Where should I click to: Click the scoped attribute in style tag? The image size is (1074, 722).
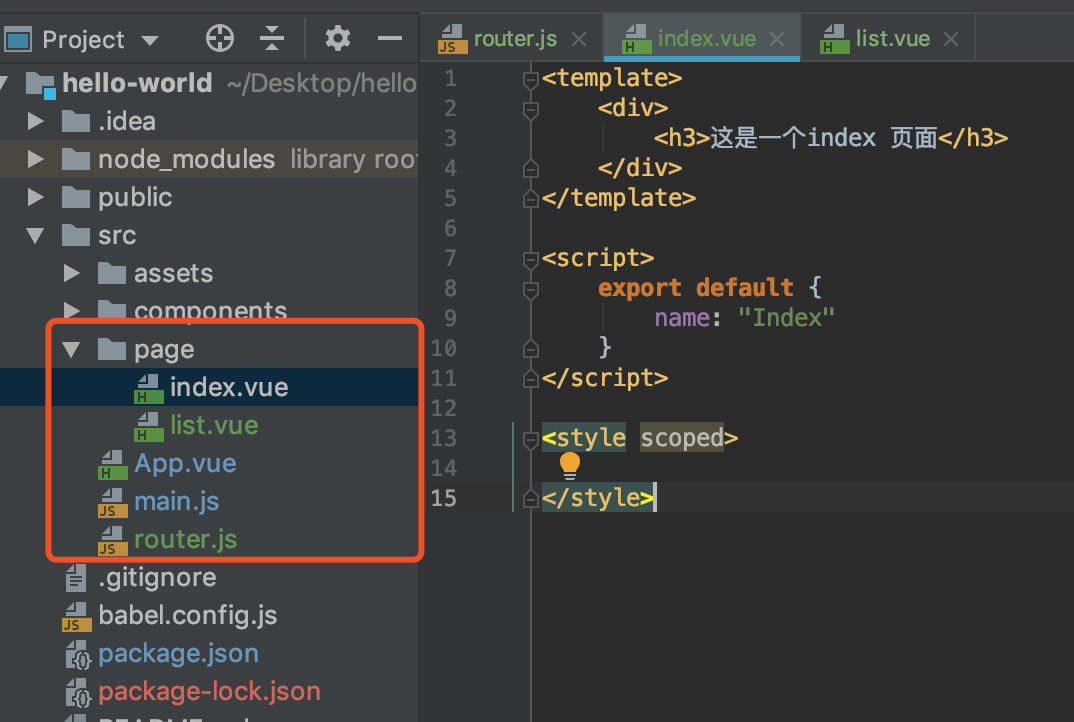coord(682,438)
